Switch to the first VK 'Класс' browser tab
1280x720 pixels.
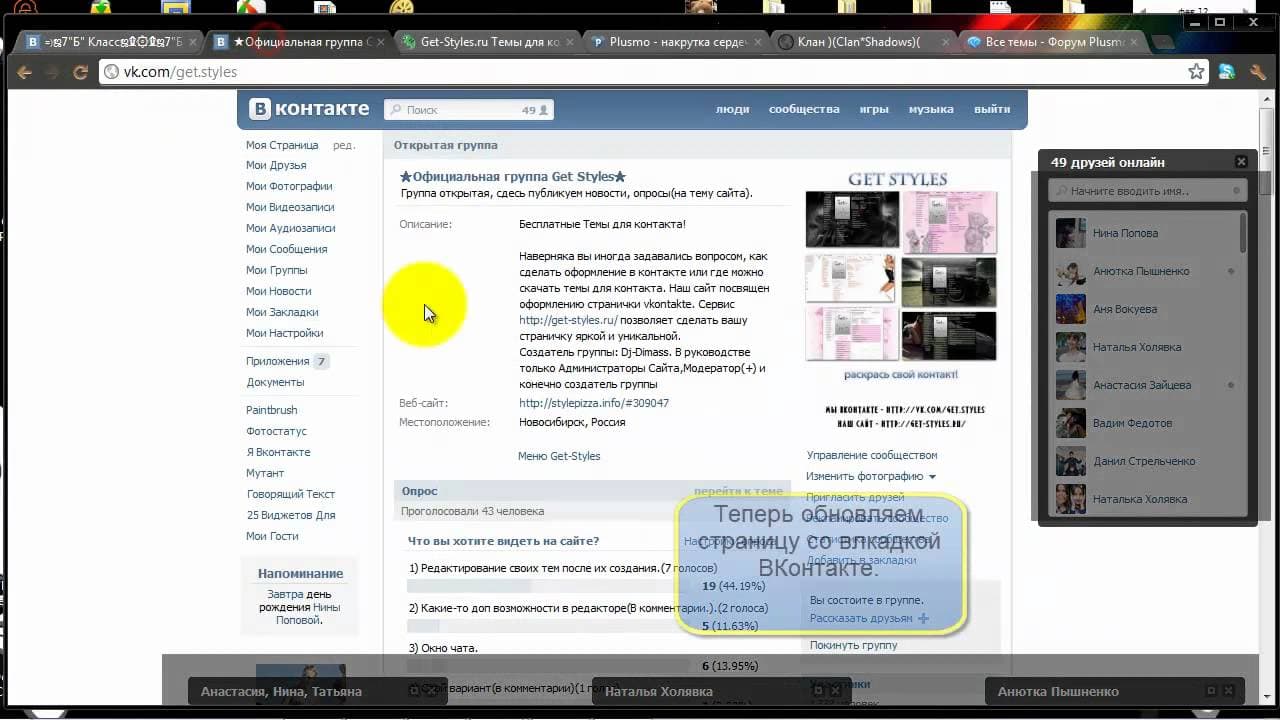coord(109,42)
